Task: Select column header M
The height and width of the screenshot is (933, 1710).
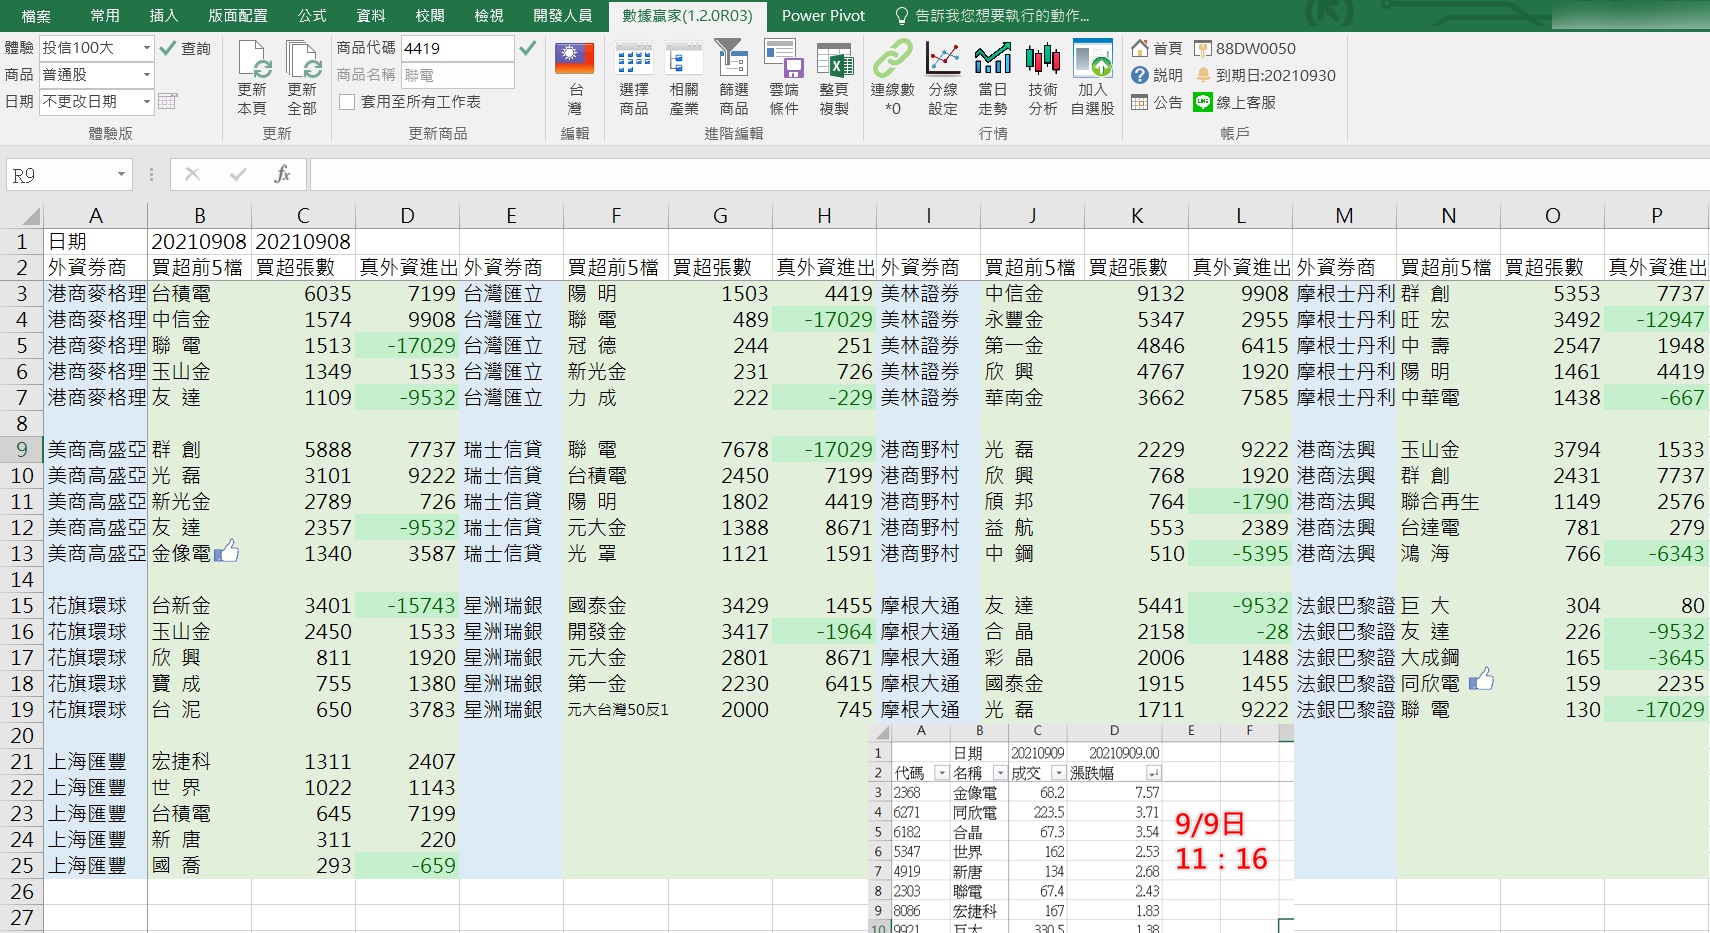Action: [x=1344, y=215]
